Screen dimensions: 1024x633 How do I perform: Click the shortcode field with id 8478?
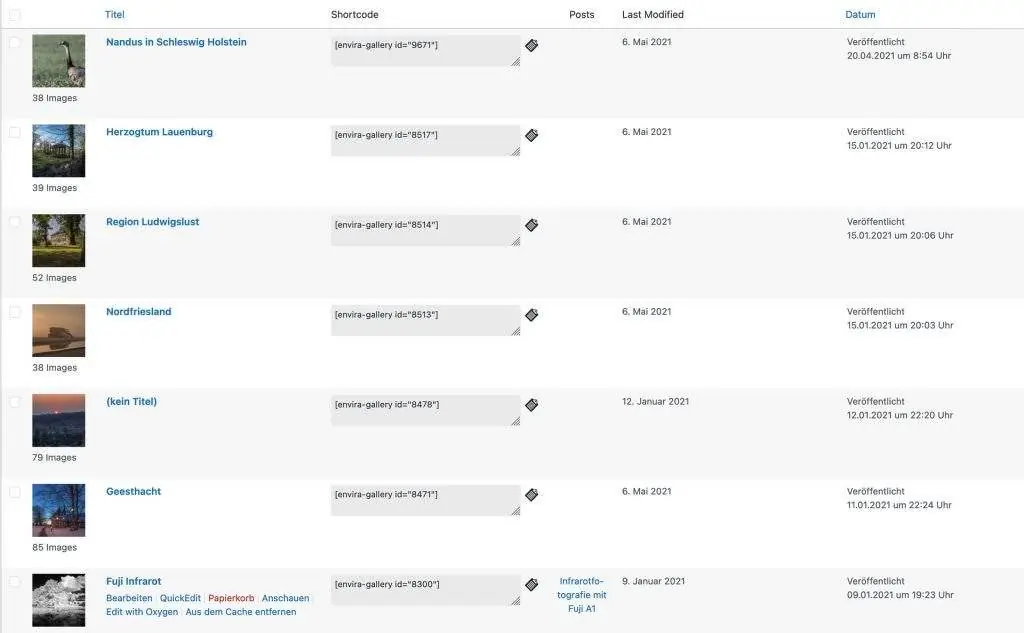tap(425, 410)
